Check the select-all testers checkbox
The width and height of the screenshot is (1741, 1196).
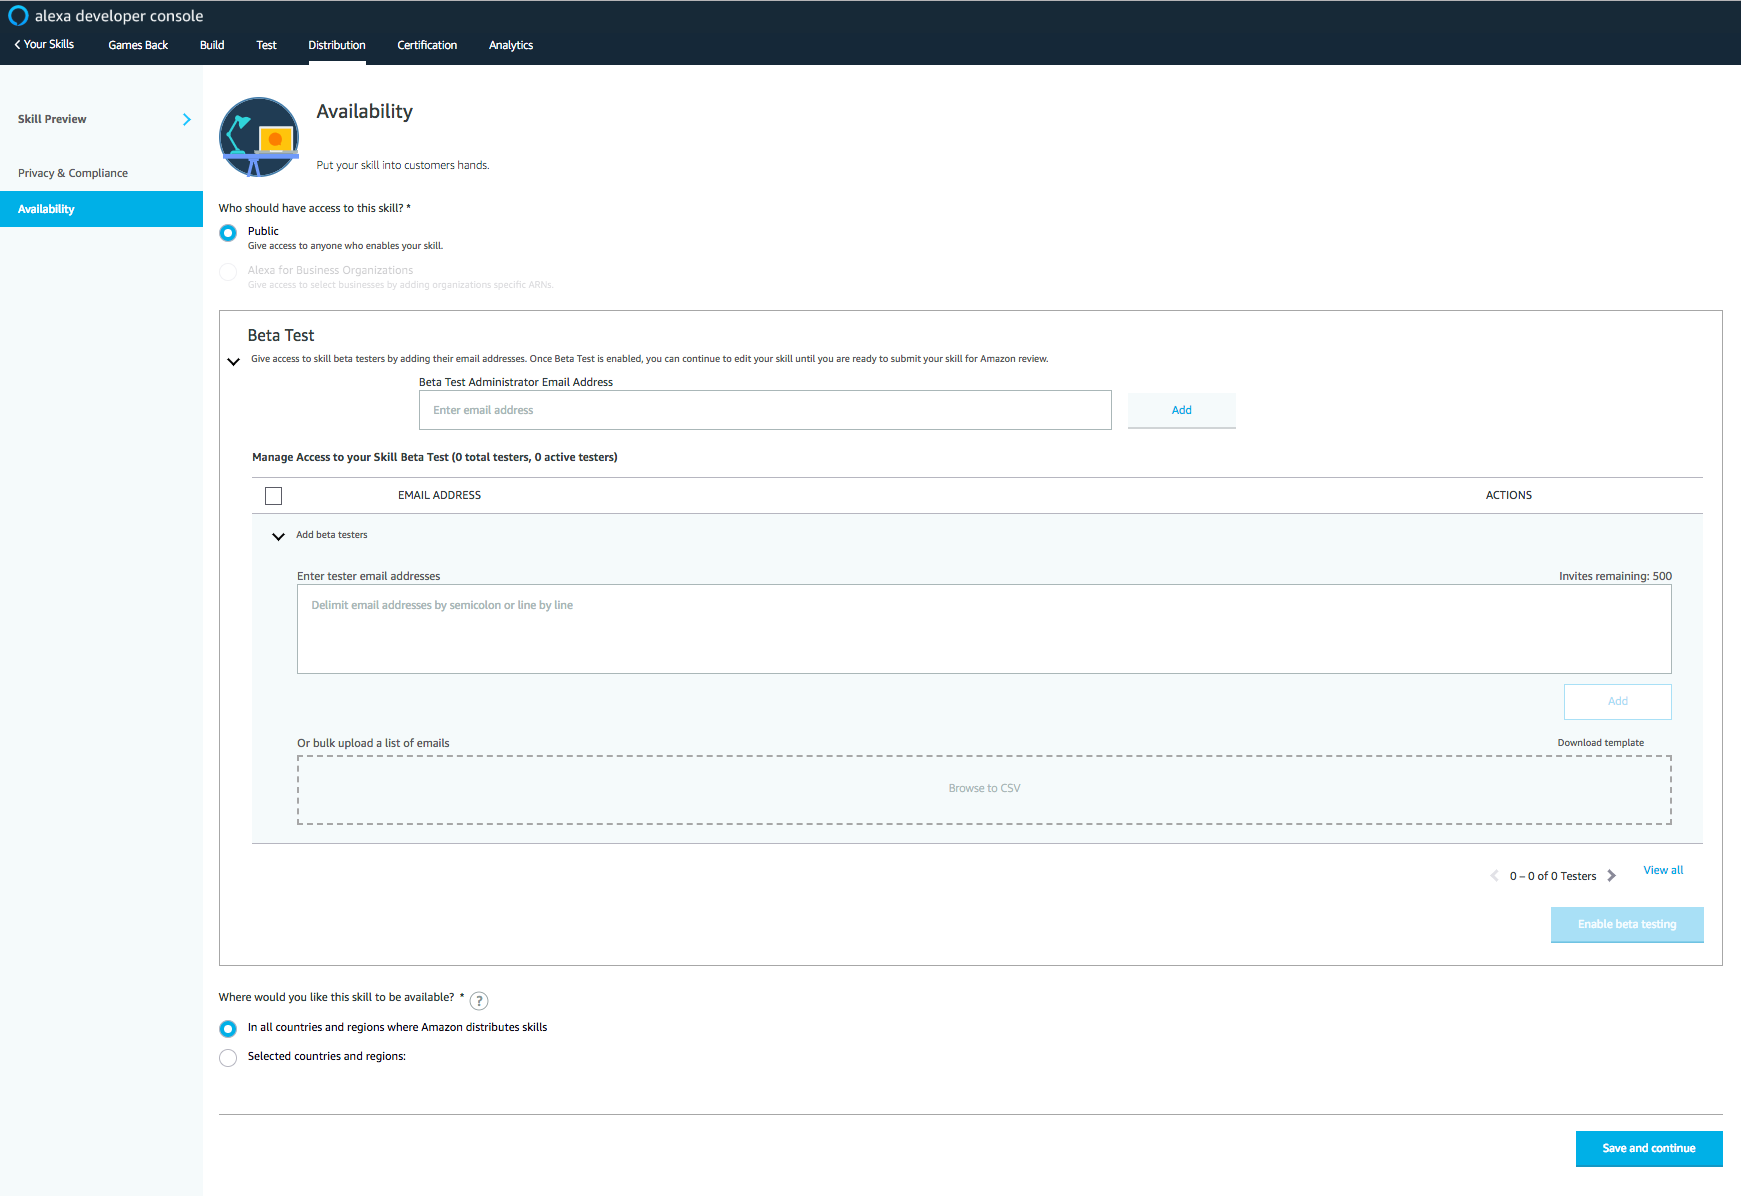273,496
